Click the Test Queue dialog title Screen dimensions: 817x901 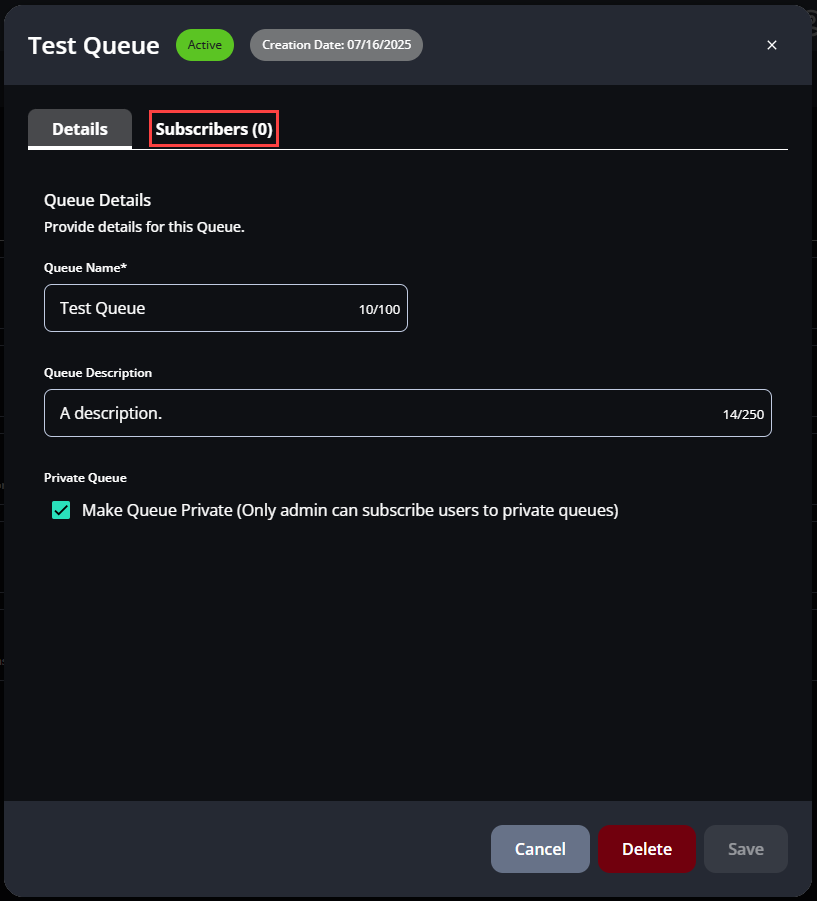94,45
